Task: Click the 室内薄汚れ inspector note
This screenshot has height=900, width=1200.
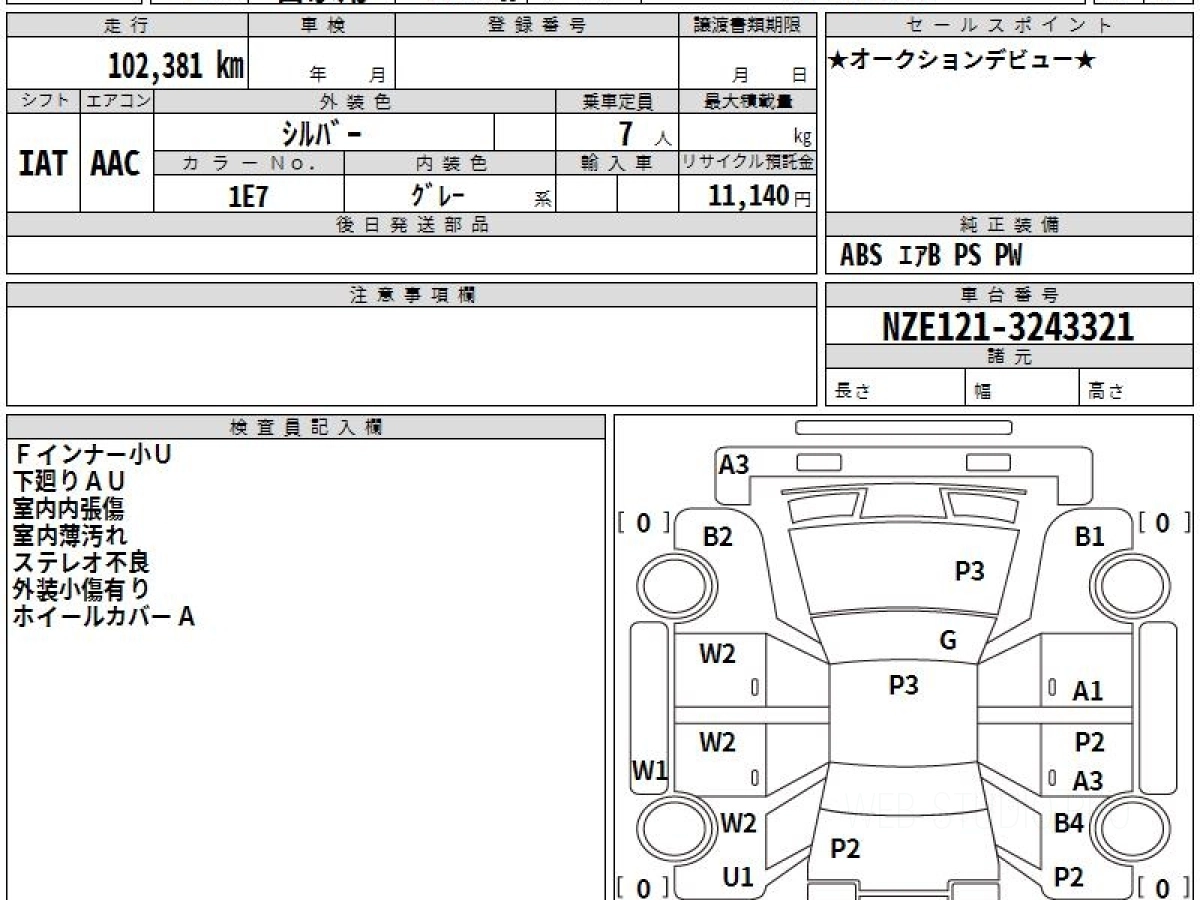Action: click(70, 536)
